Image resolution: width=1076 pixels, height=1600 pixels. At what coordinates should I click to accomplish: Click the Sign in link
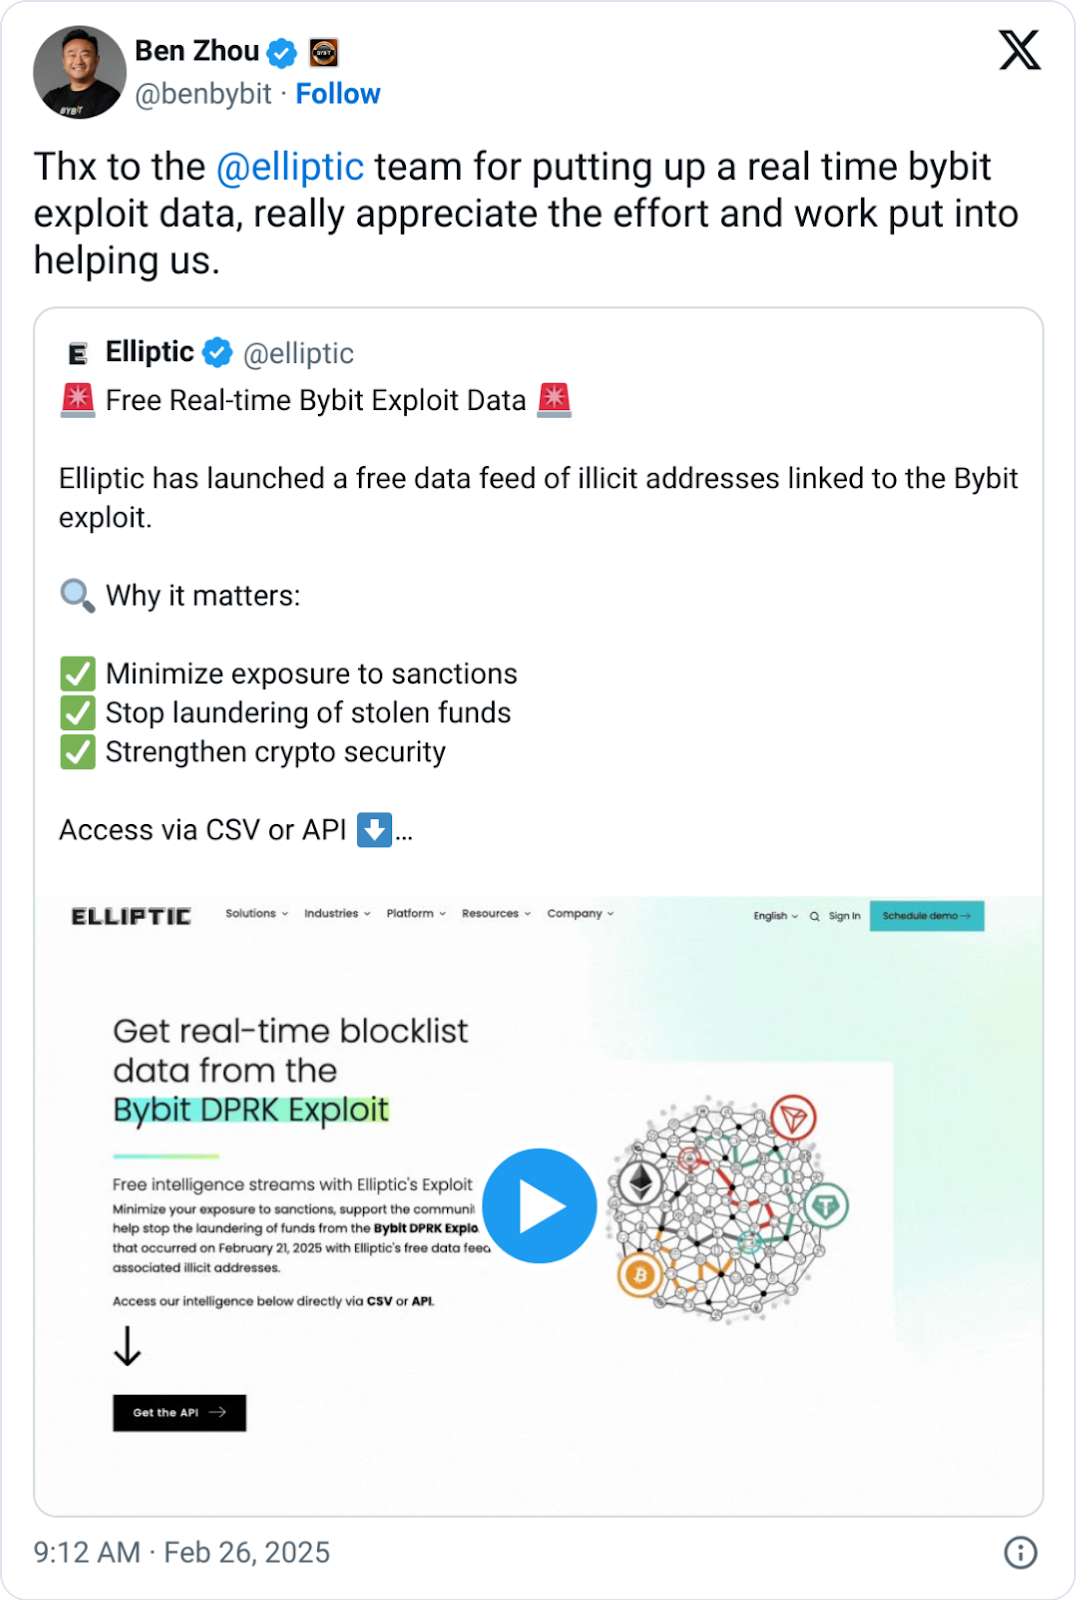point(844,916)
